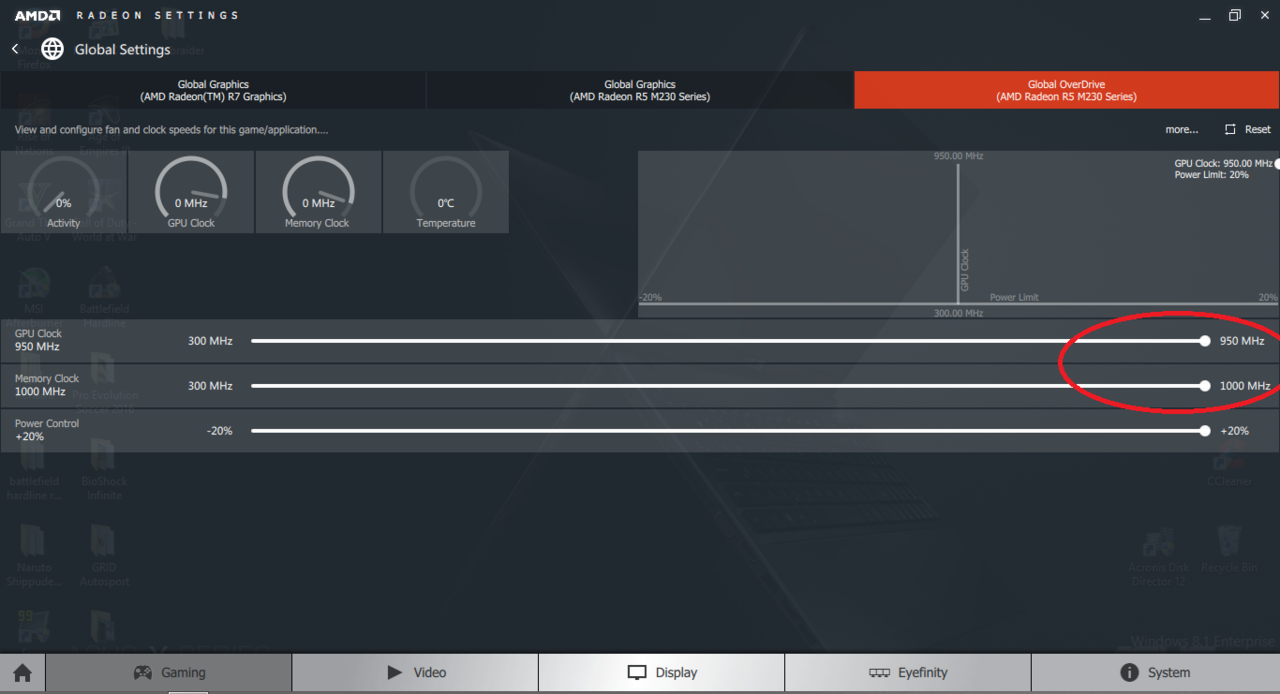The width and height of the screenshot is (1280, 694).
Task: Select Global Graphics Radeon R5 M230 tab
Action: point(640,90)
